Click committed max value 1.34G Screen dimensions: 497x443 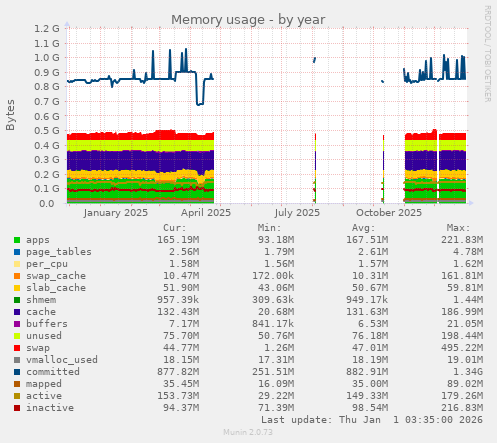pyautogui.click(x=467, y=372)
